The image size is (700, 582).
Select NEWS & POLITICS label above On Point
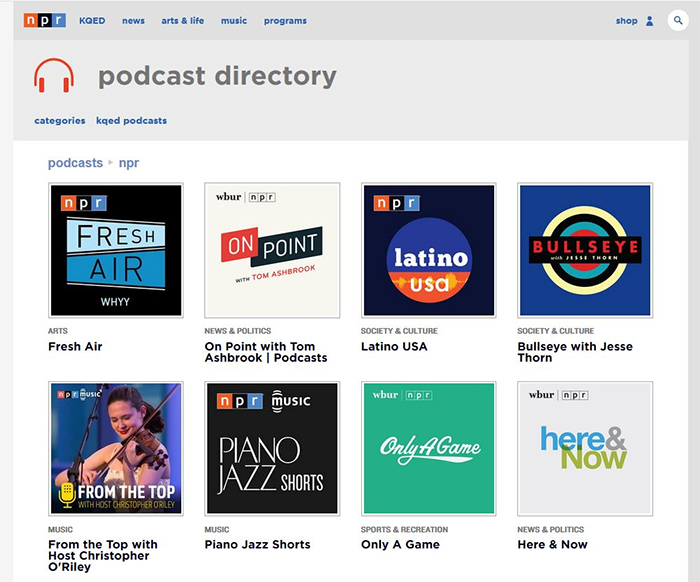tap(238, 331)
